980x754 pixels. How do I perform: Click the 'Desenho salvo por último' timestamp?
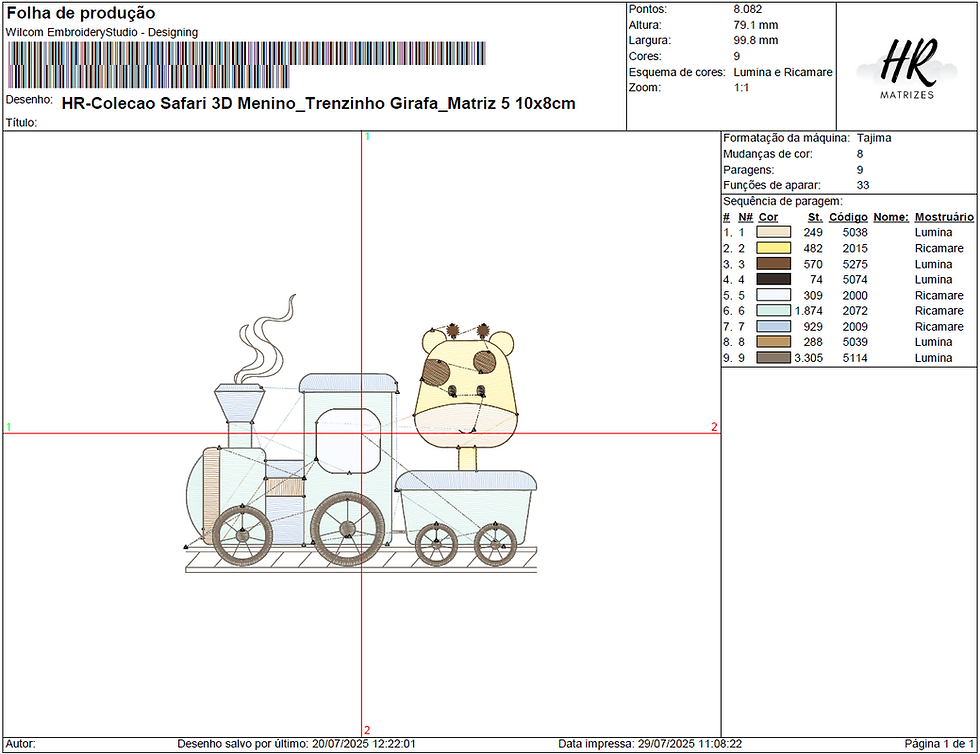click(296, 744)
